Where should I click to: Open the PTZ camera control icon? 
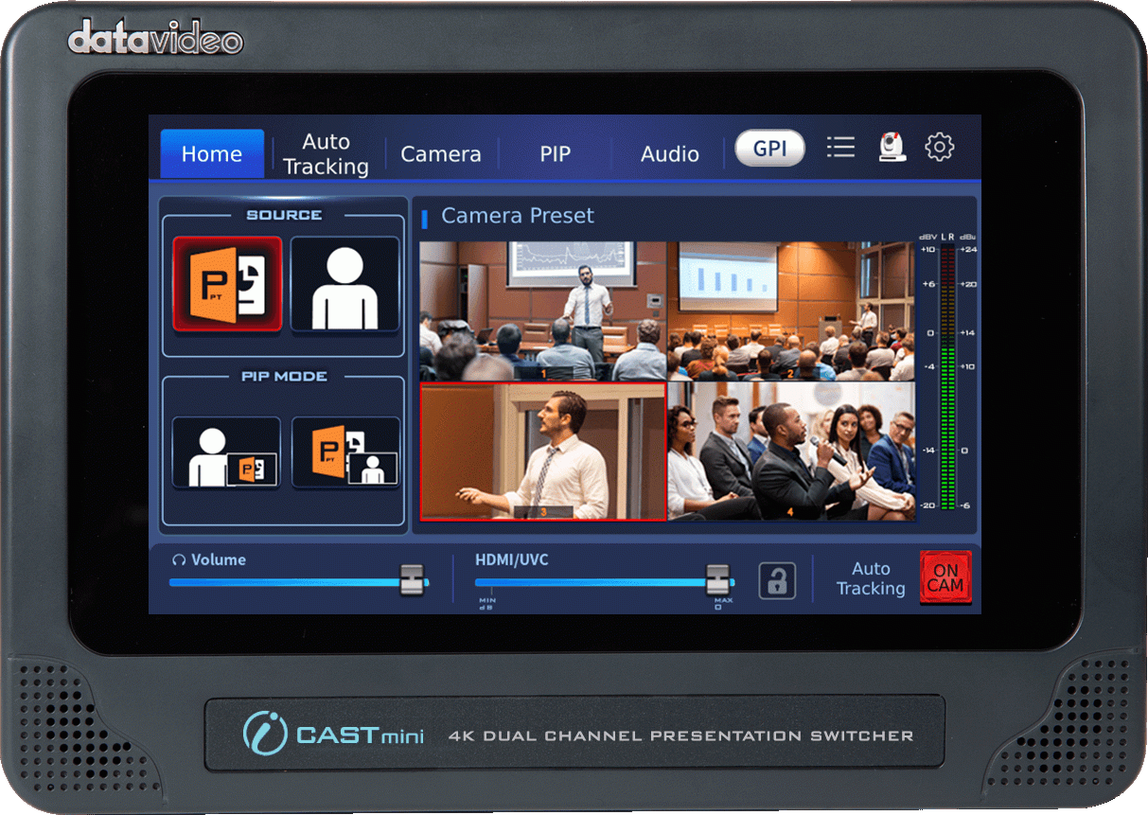[891, 148]
